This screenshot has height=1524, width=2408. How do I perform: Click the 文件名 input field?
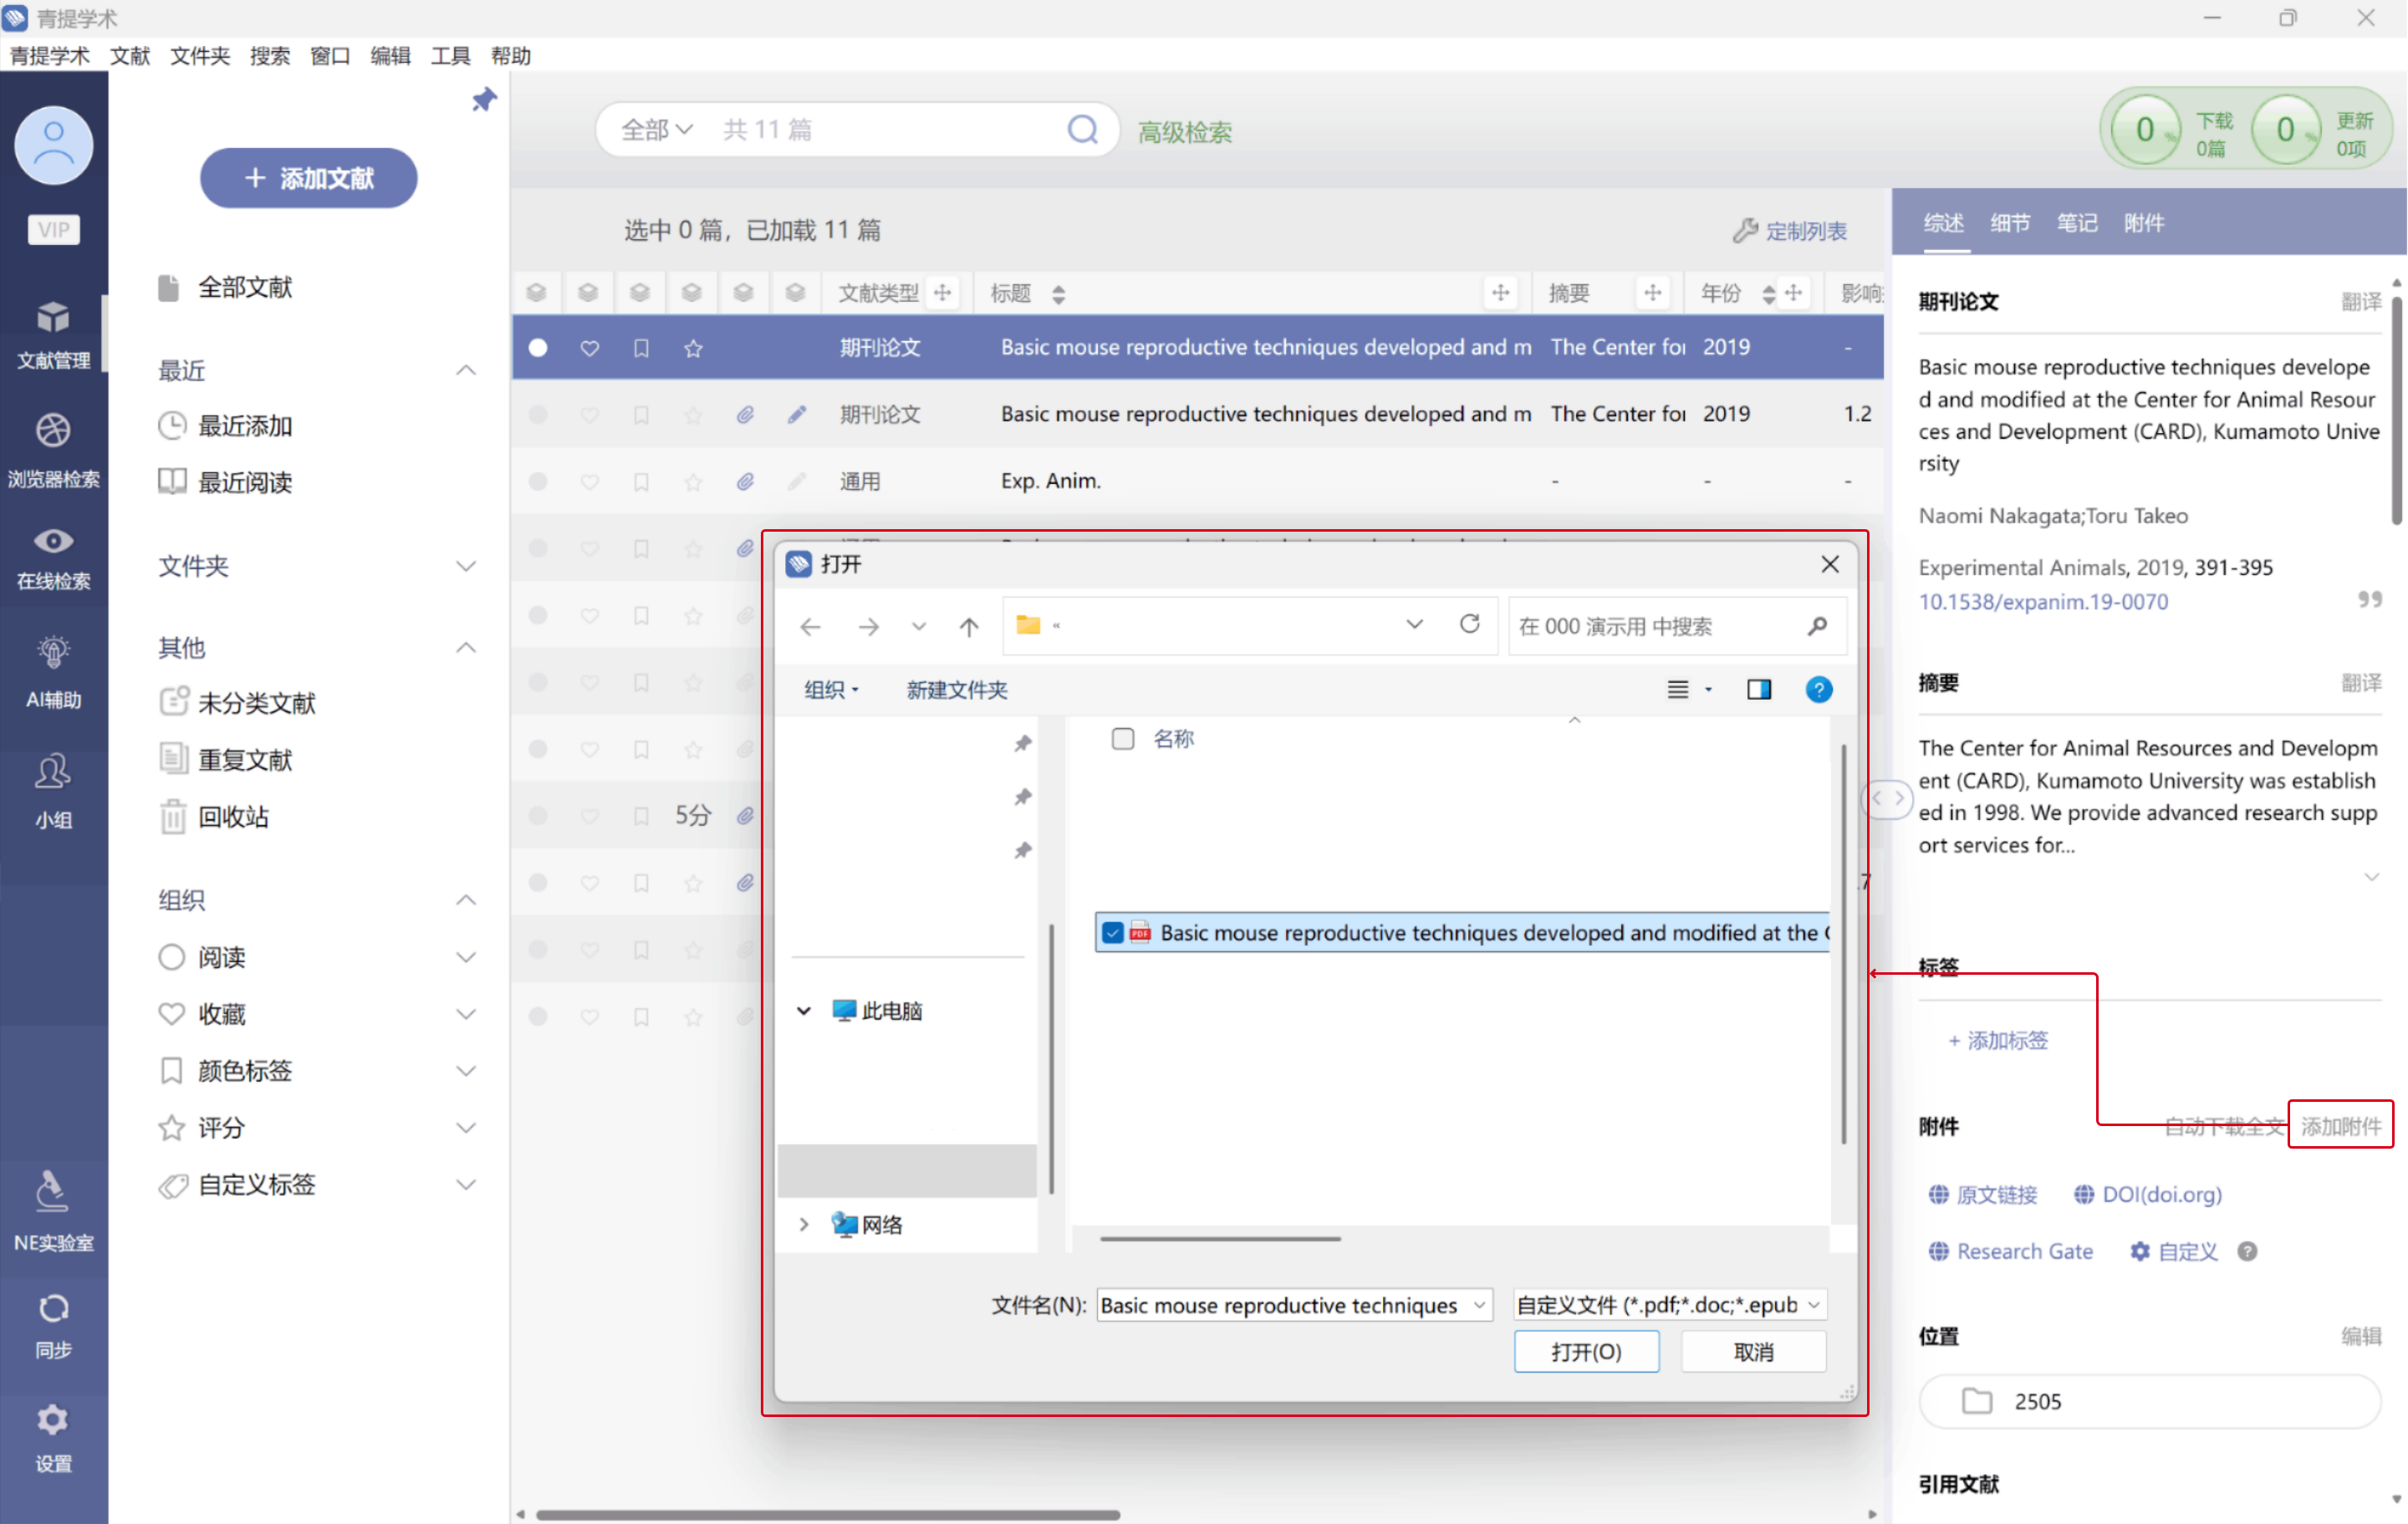coord(1281,1305)
